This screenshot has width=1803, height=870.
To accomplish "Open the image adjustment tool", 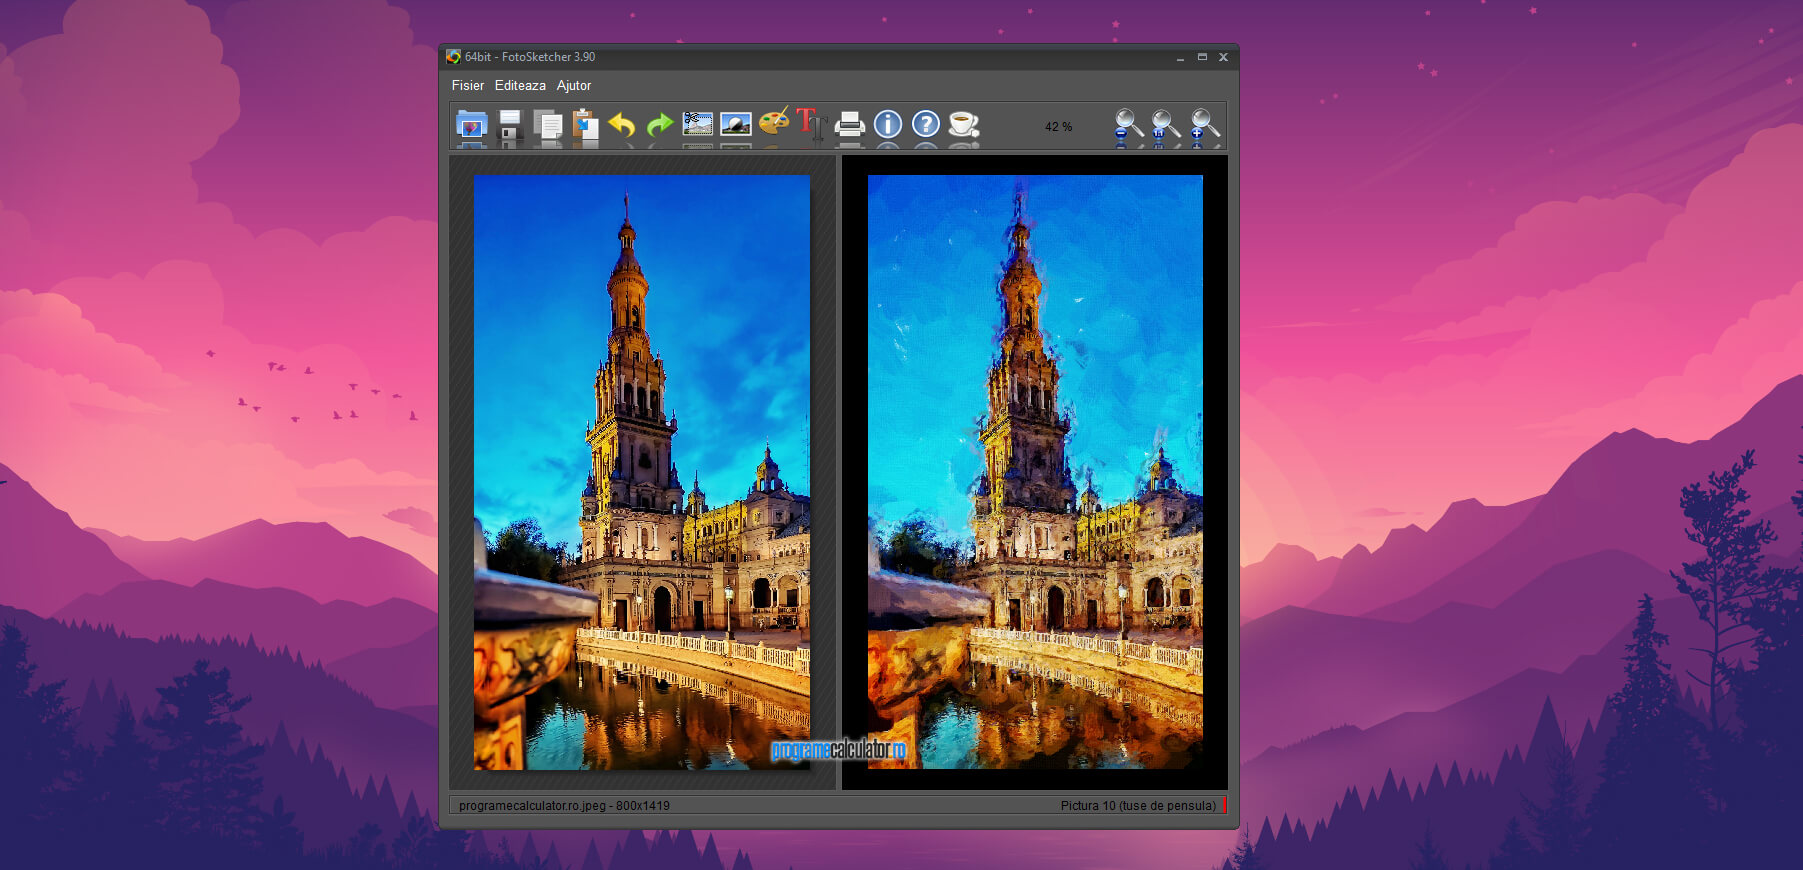I will tap(735, 124).
